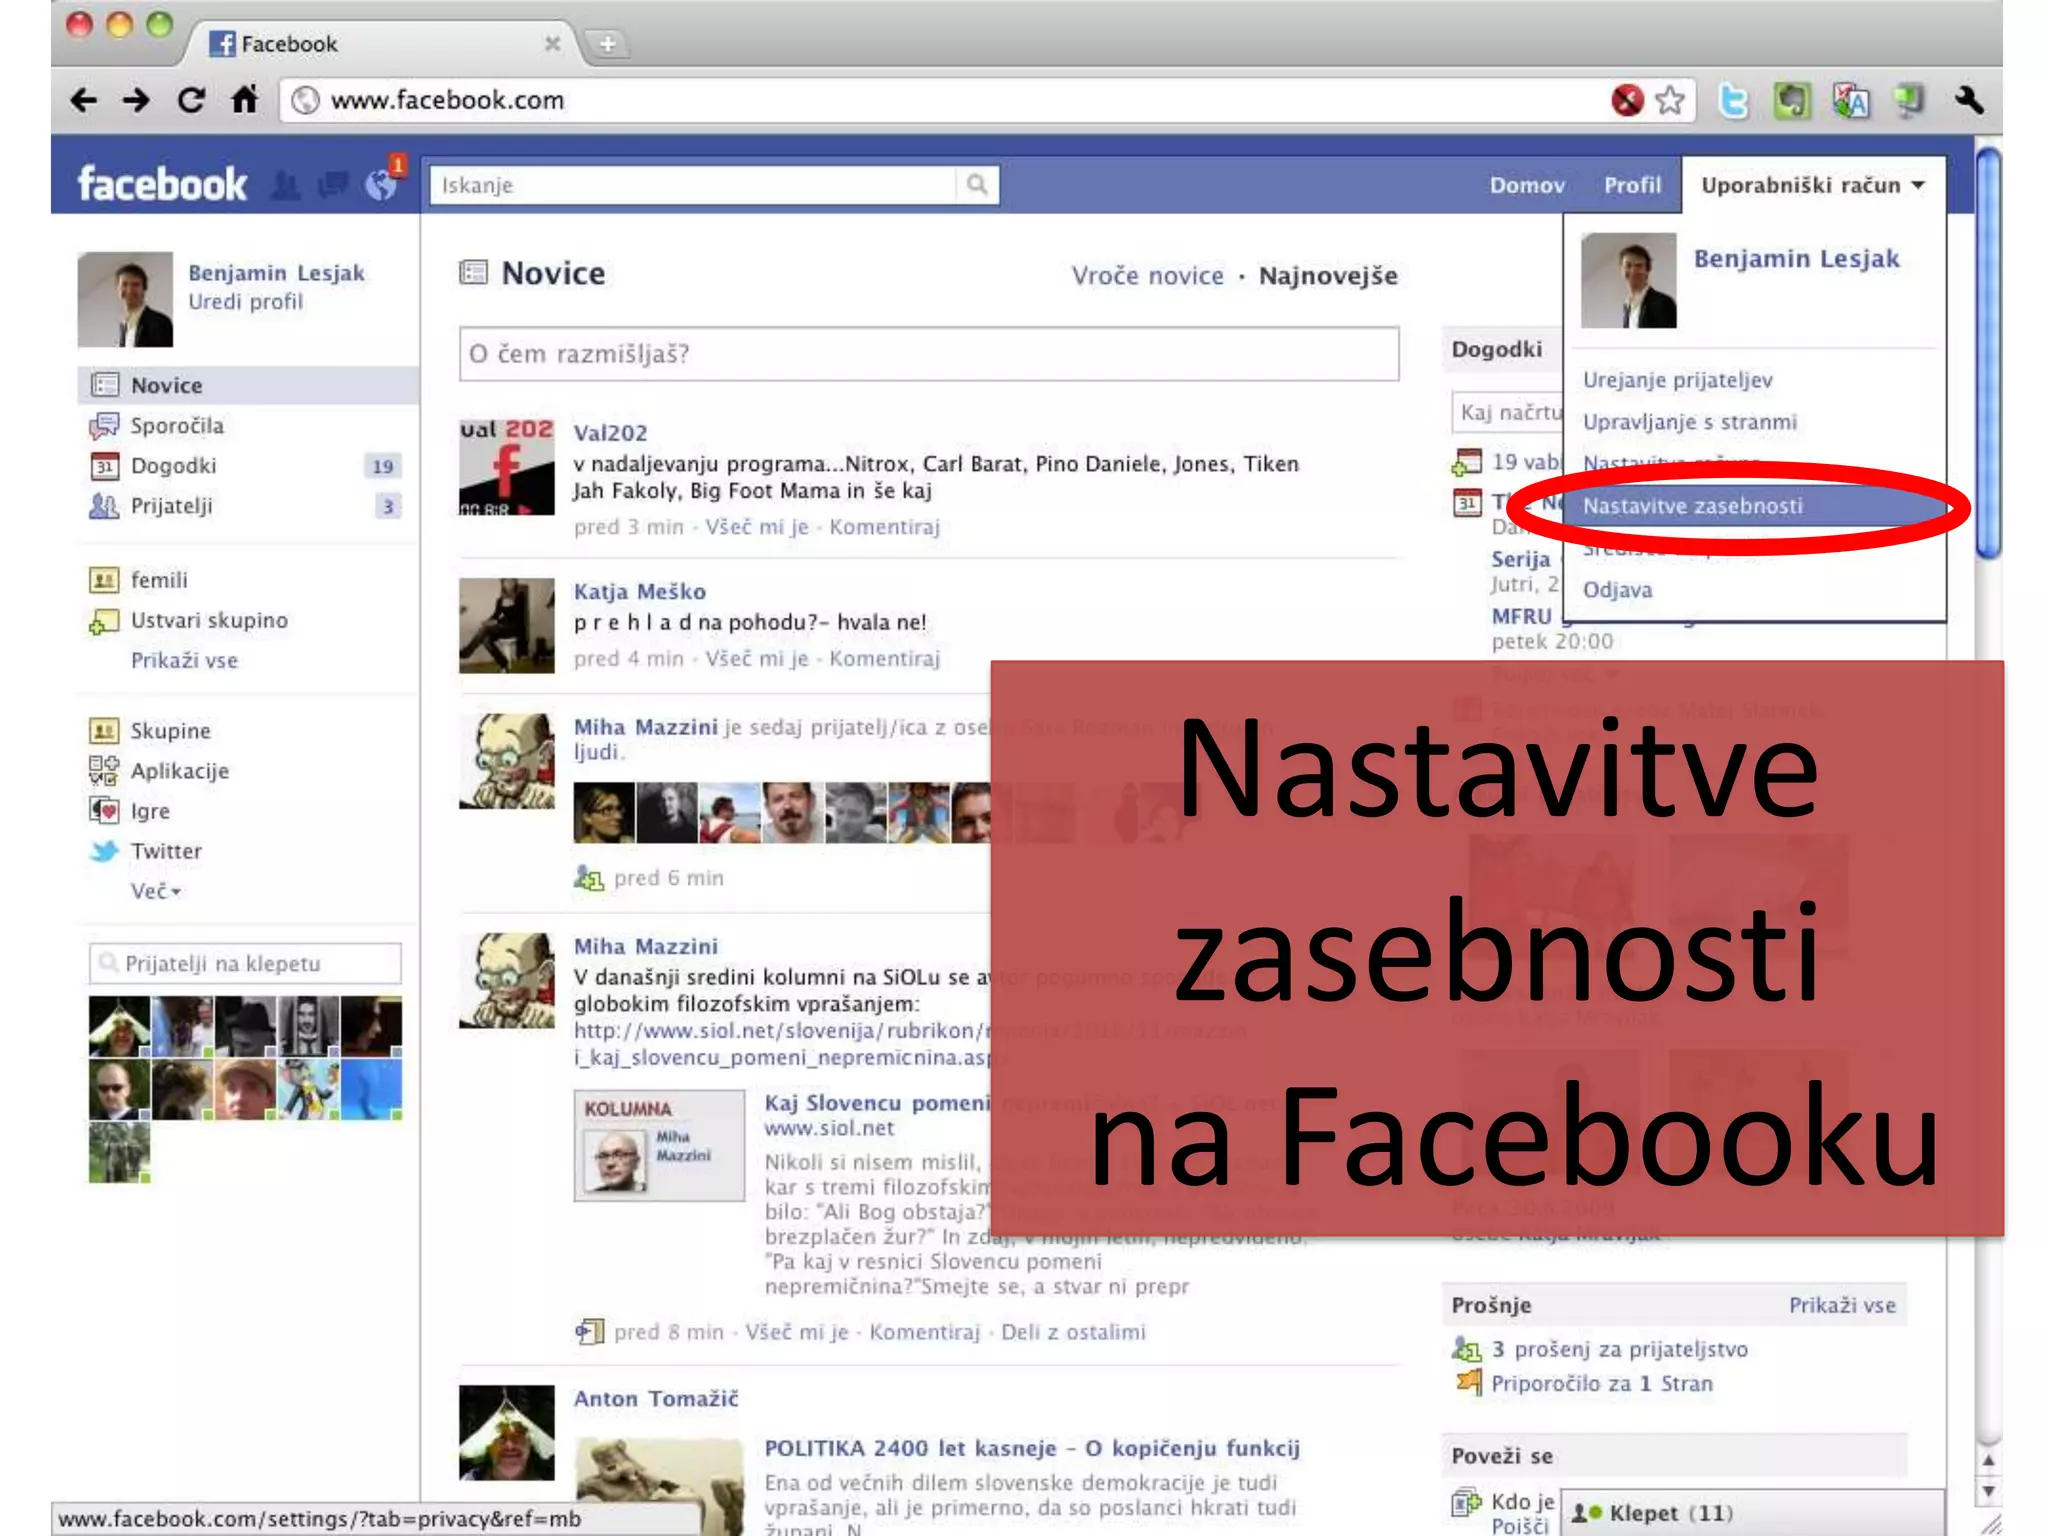Click Deli z ostalimi link
The image size is (2048, 1536).
(x=1073, y=1332)
